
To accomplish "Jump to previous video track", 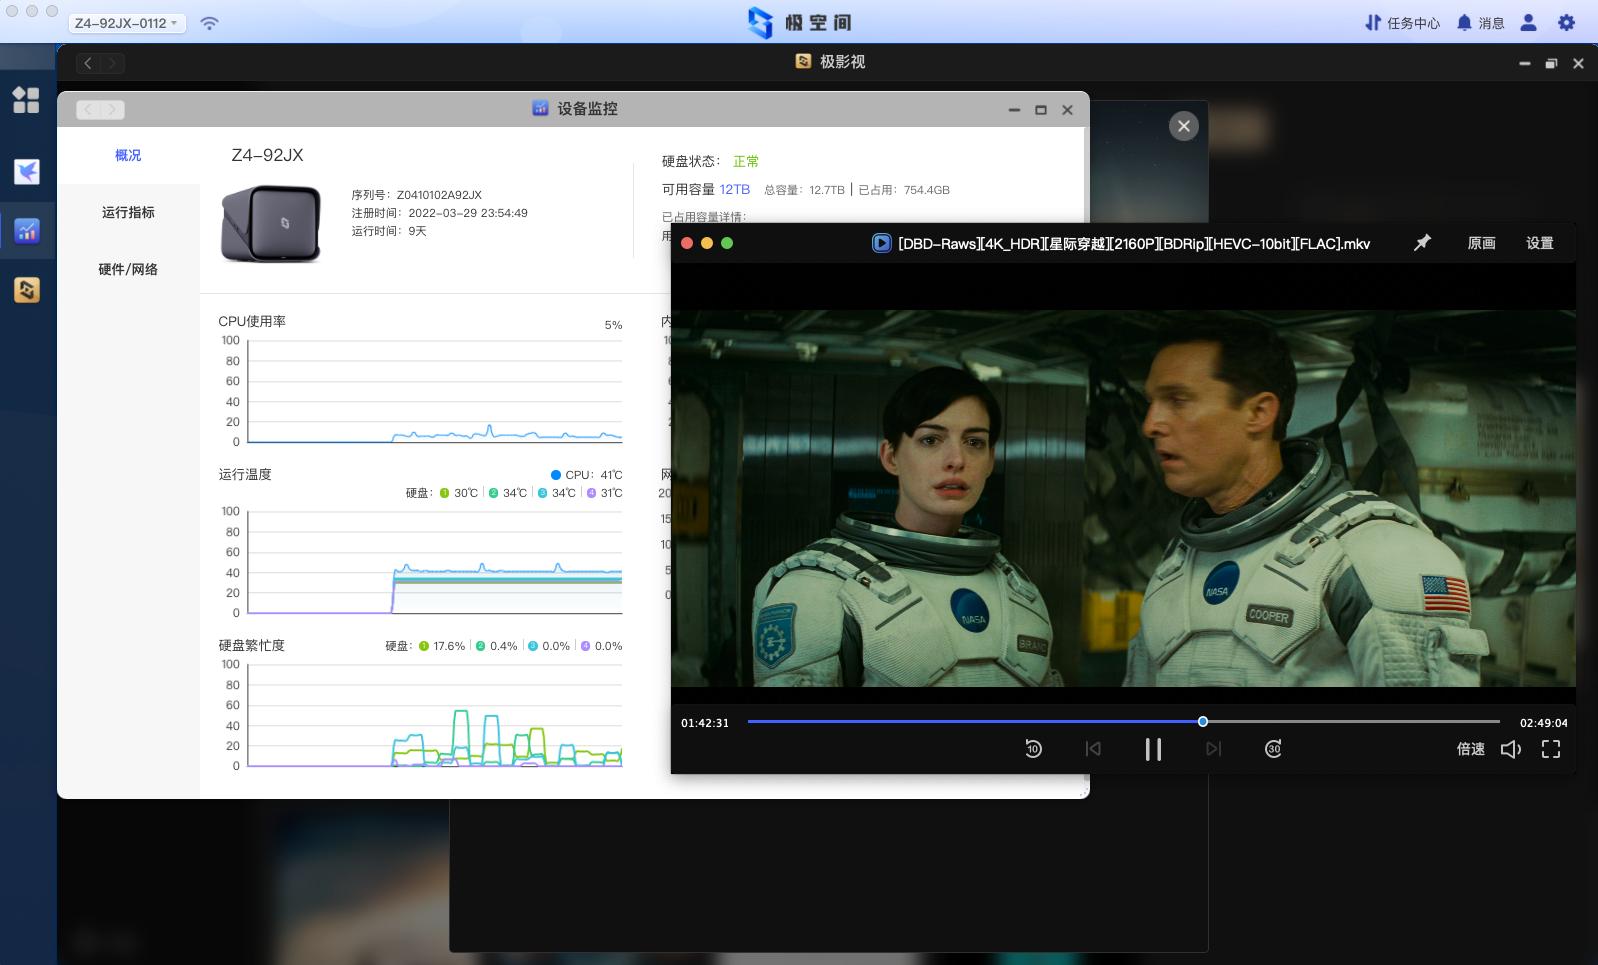I will 1093,749.
